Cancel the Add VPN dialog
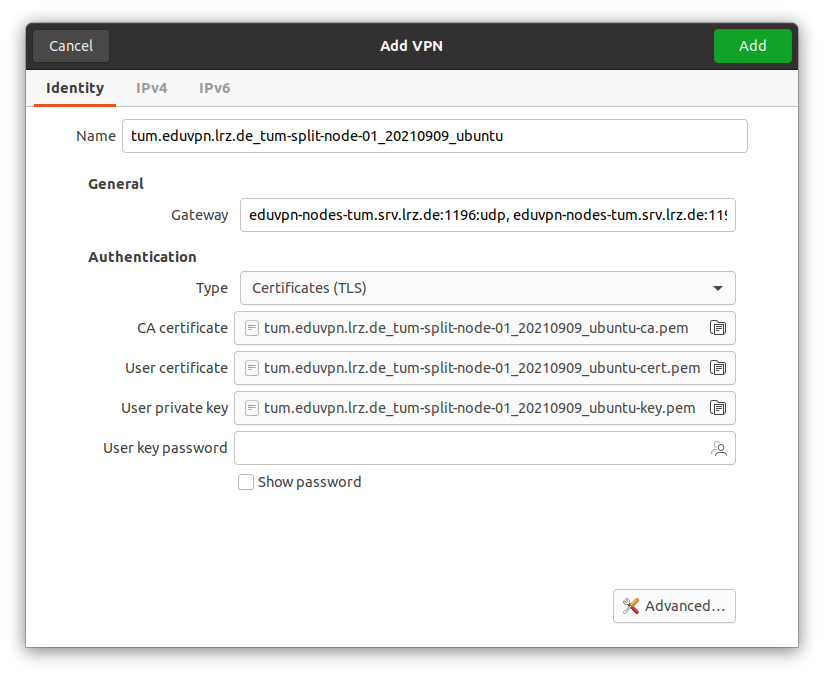This screenshot has width=824, height=676. click(71, 46)
